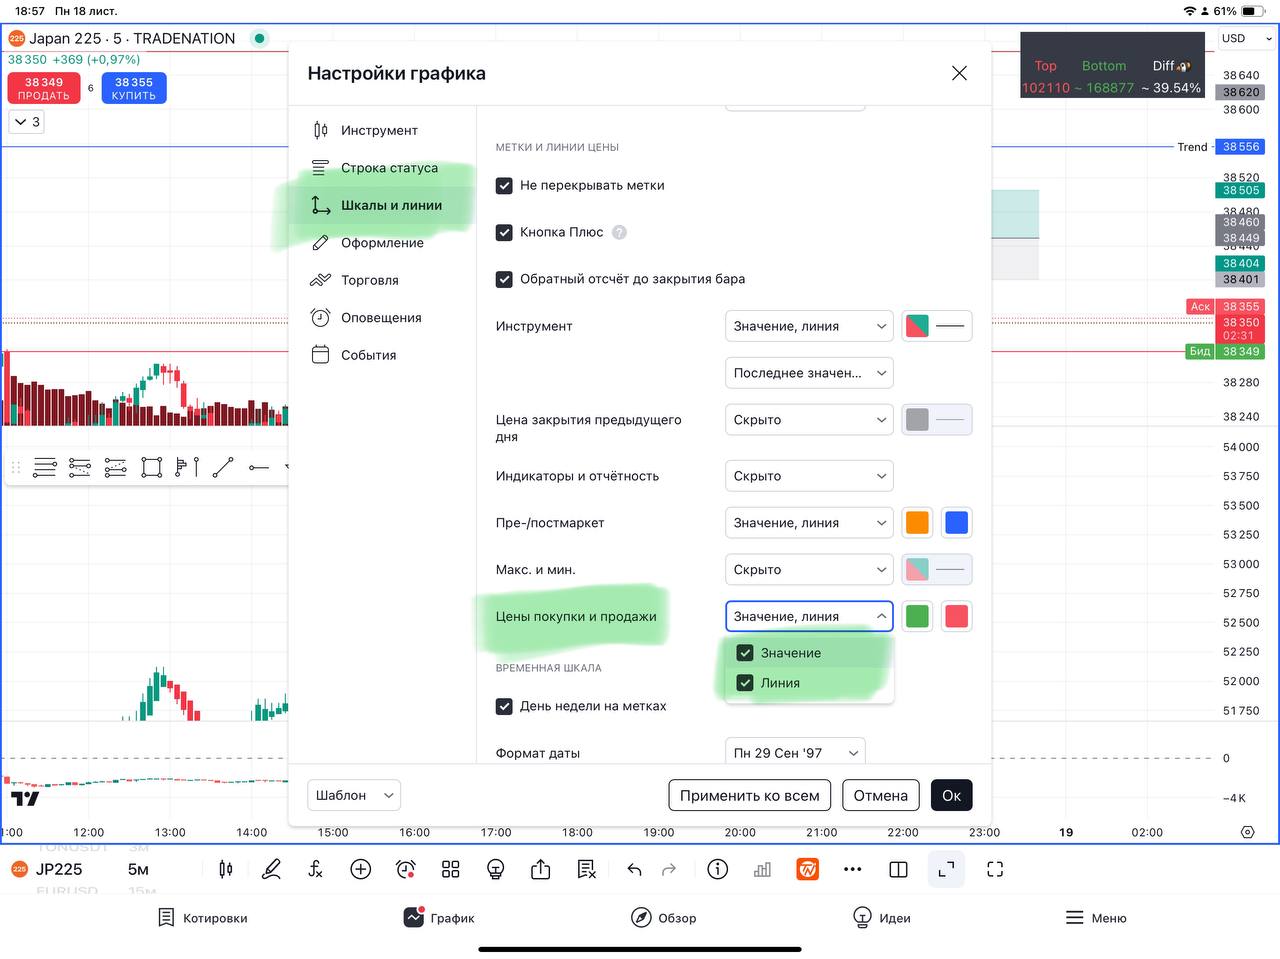Open the alert clock icon in bottom toolbar
The height and width of the screenshot is (959, 1280).
(x=405, y=869)
